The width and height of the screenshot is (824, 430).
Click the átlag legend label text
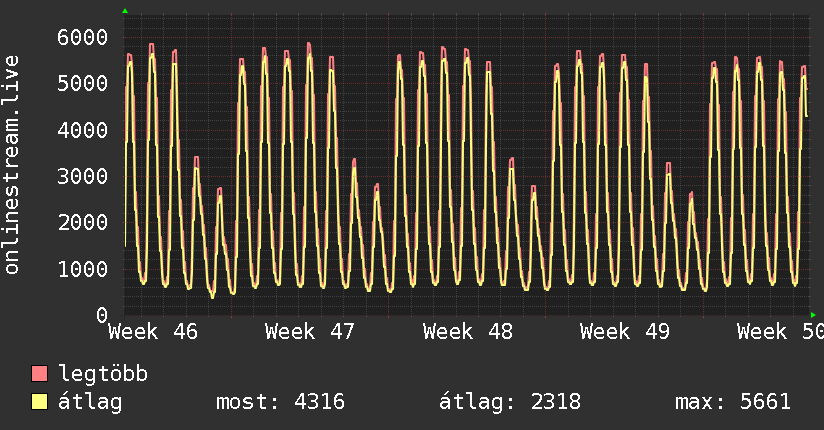coord(90,403)
